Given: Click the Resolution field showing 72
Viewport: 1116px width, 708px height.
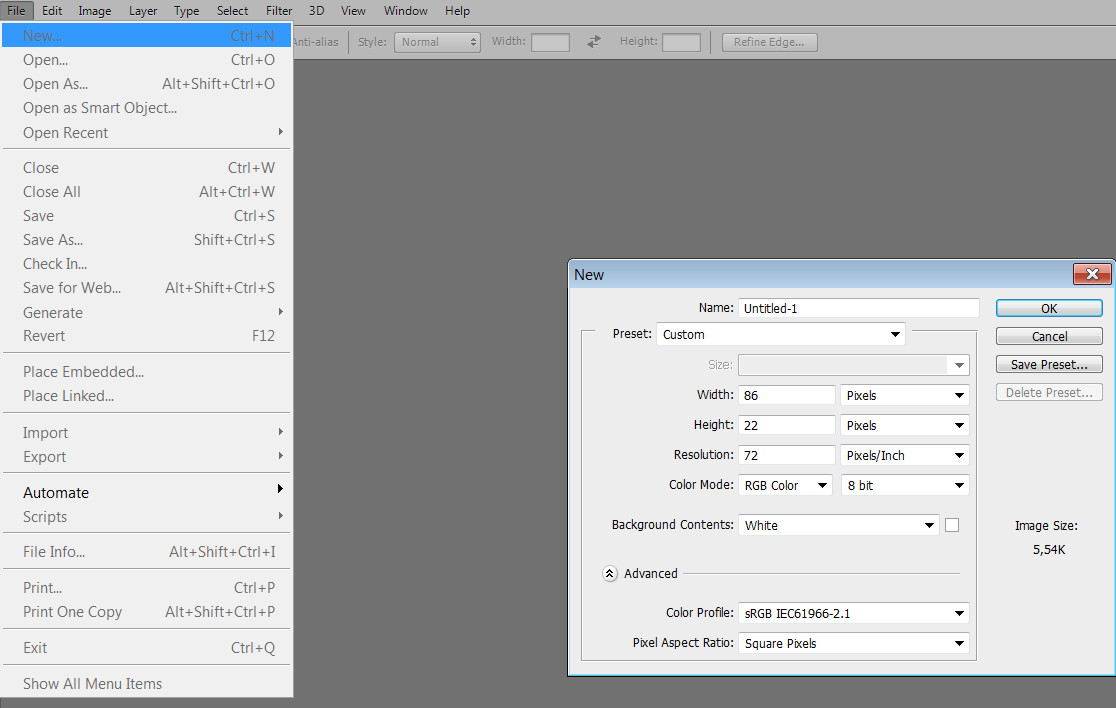Looking at the screenshot, I should [786, 455].
